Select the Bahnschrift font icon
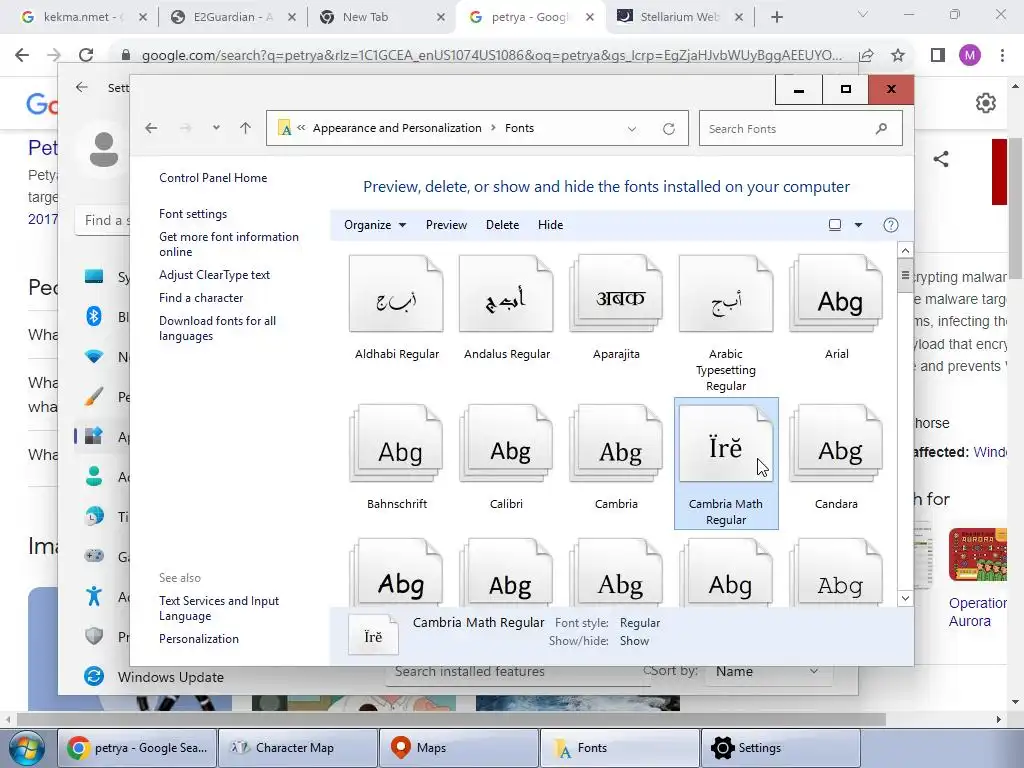Screen dimensions: 1024x768 click(396, 444)
